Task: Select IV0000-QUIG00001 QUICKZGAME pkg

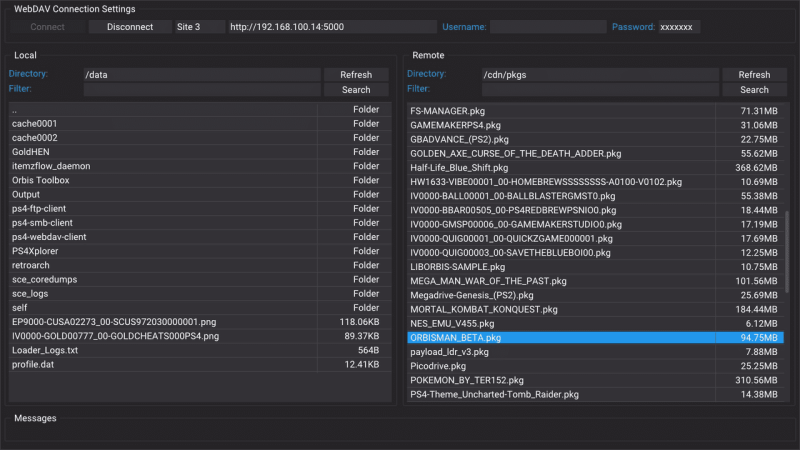Action: click(595, 238)
